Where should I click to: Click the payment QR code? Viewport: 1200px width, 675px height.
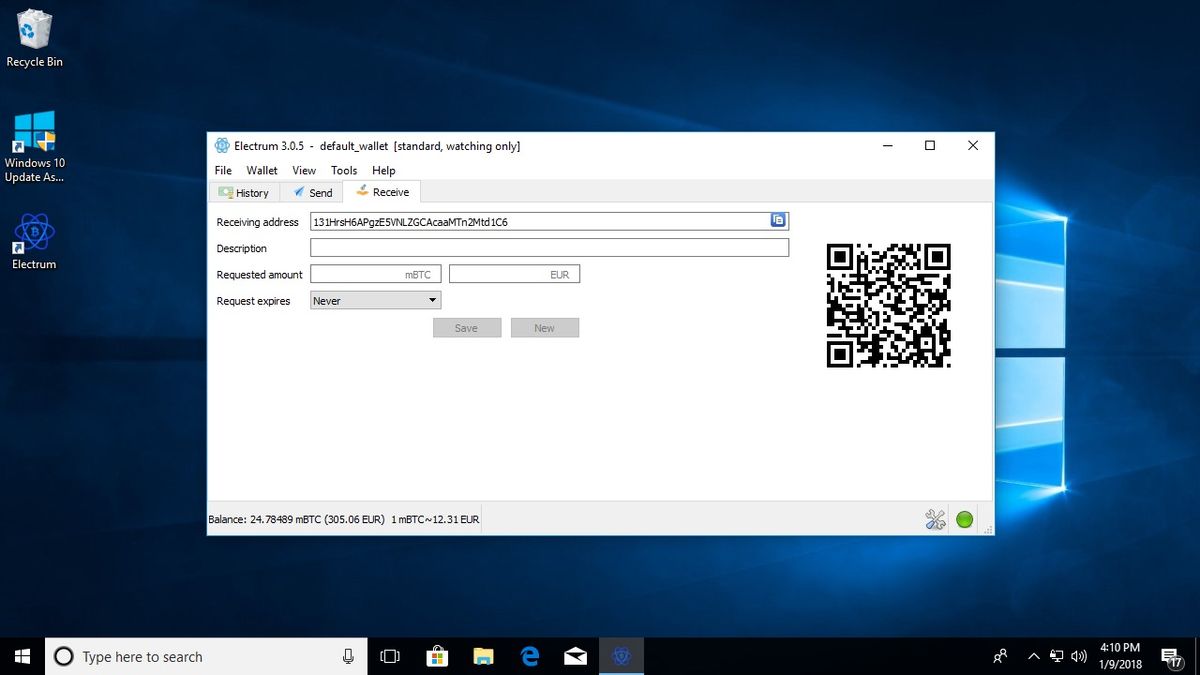point(889,305)
